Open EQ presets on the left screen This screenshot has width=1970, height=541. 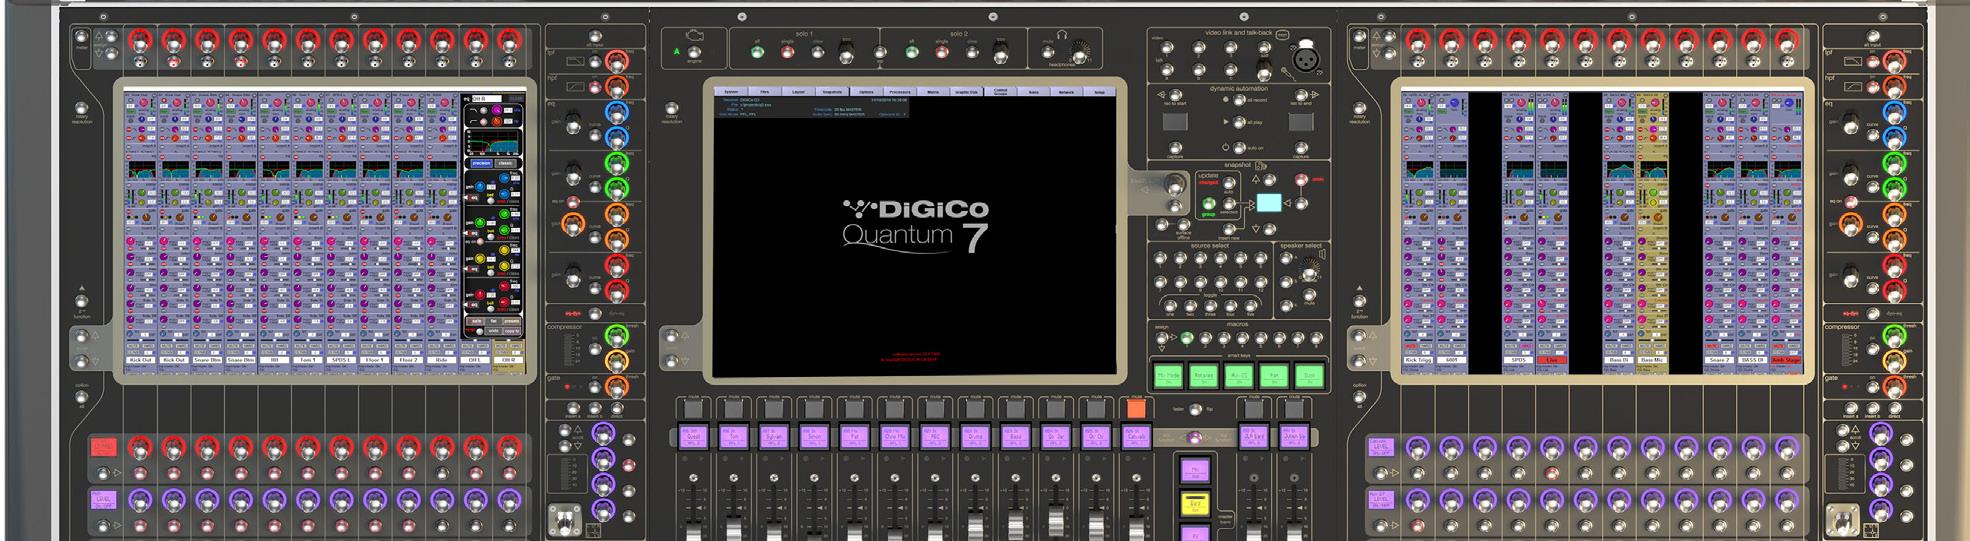click(511, 320)
